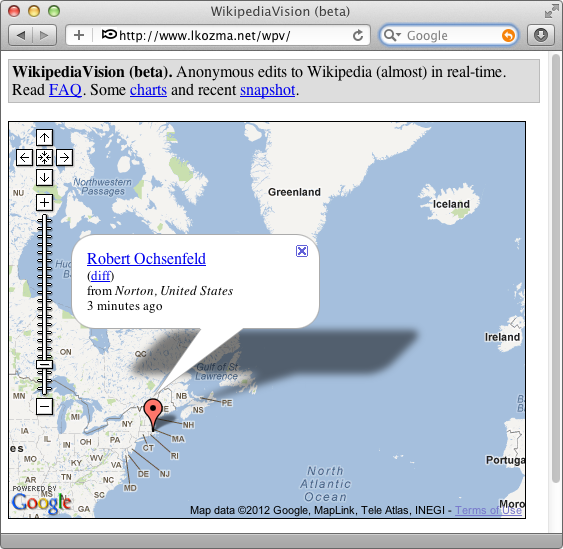Pan the map down
This screenshot has height=549, width=563.
click(45, 177)
